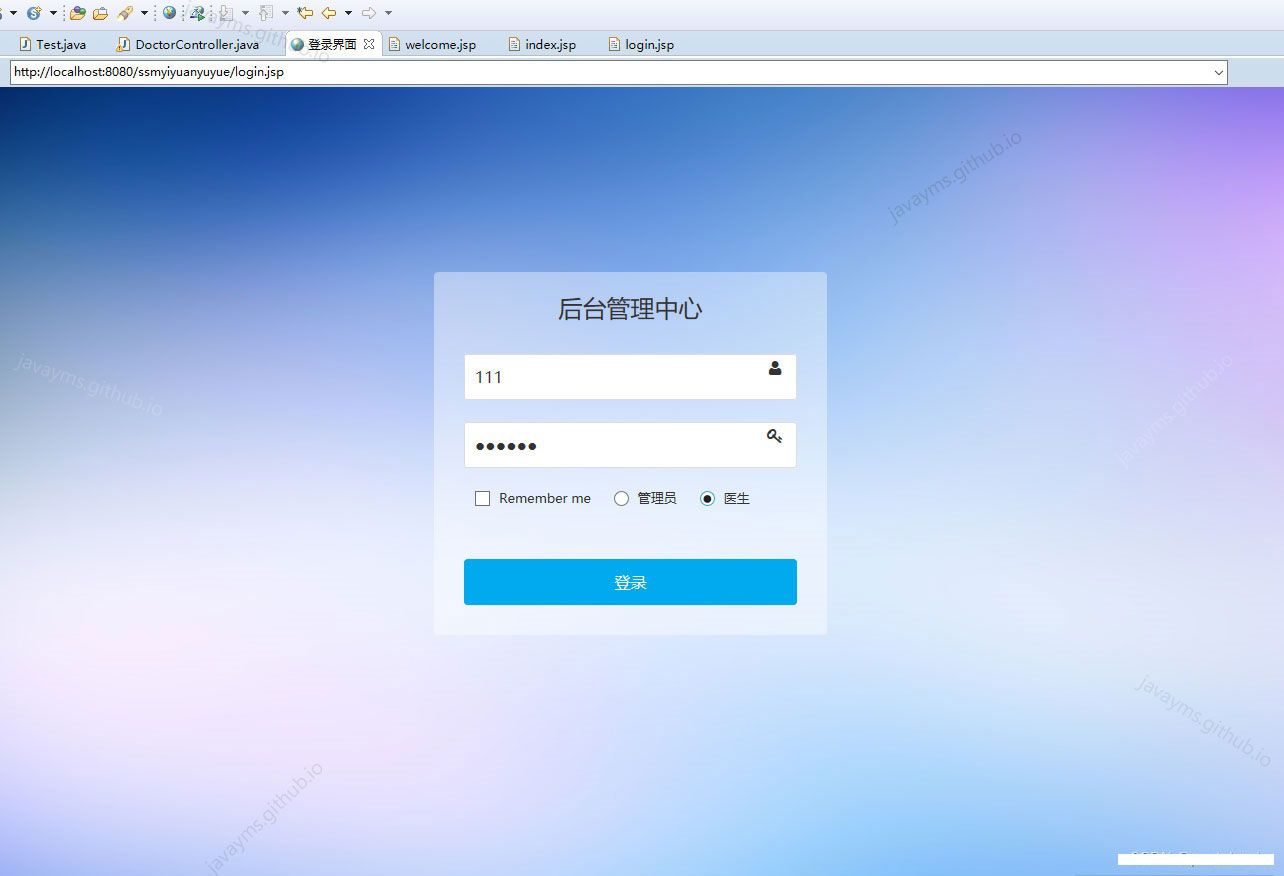The height and width of the screenshot is (876, 1284).
Task: Click the password key icon in login form
Action: click(x=774, y=436)
